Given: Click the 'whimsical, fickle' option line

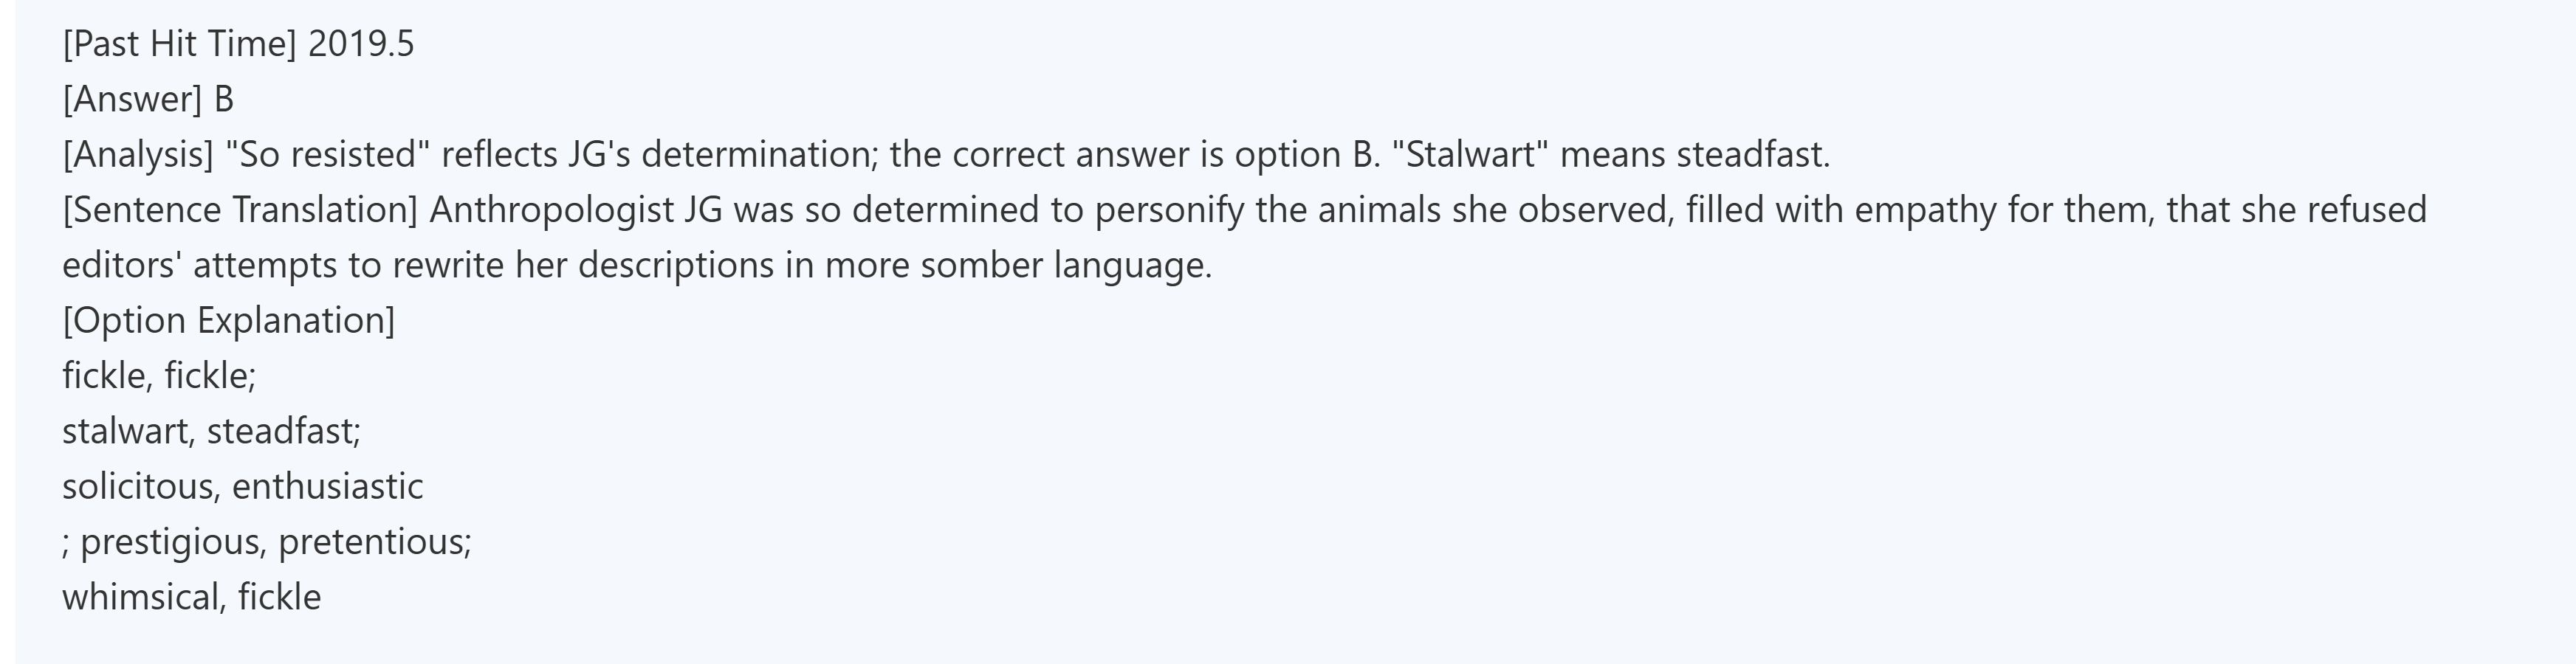Looking at the screenshot, I should point(191,597).
